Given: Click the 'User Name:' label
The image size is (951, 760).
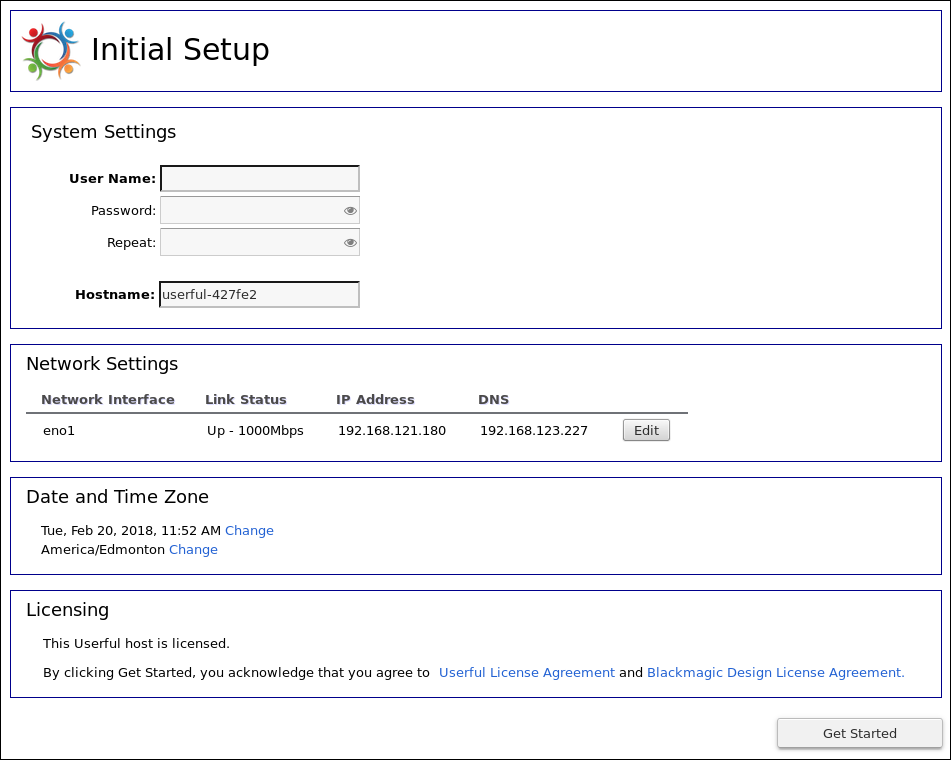Looking at the screenshot, I should (x=112, y=179).
